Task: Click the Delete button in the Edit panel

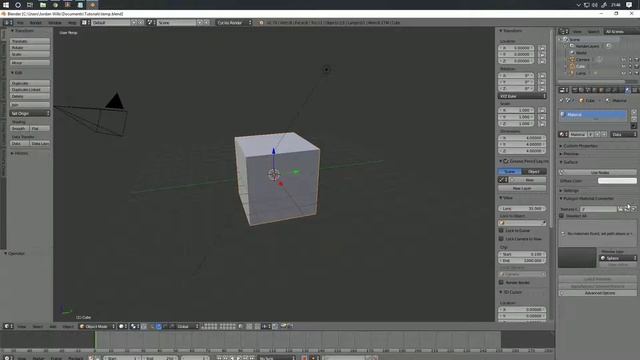Action: pyautogui.click(x=30, y=96)
